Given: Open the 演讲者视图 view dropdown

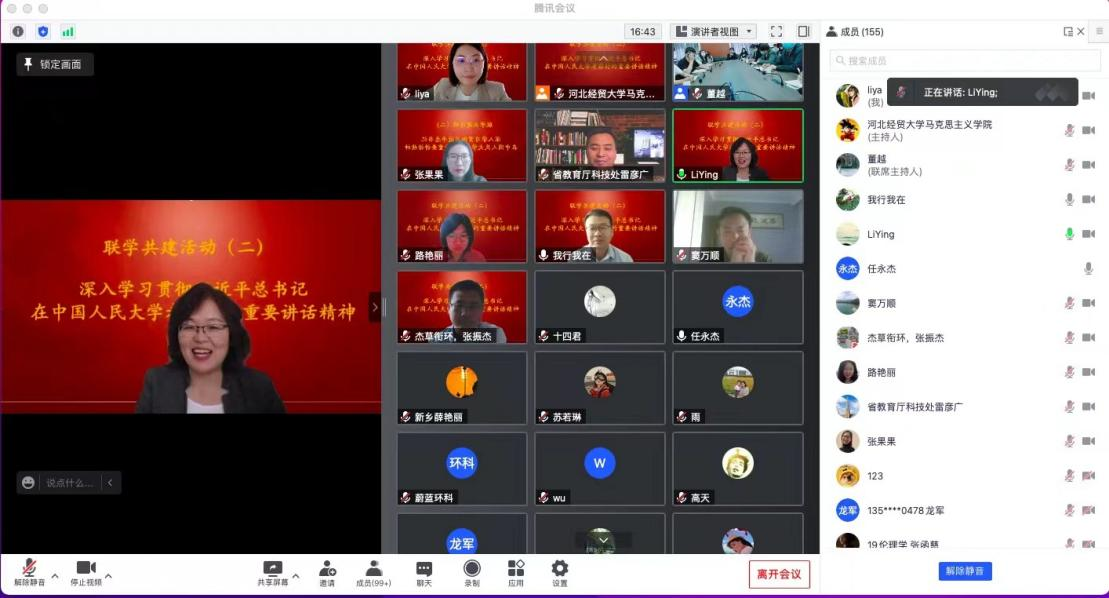Looking at the screenshot, I should tap(713, 32).
